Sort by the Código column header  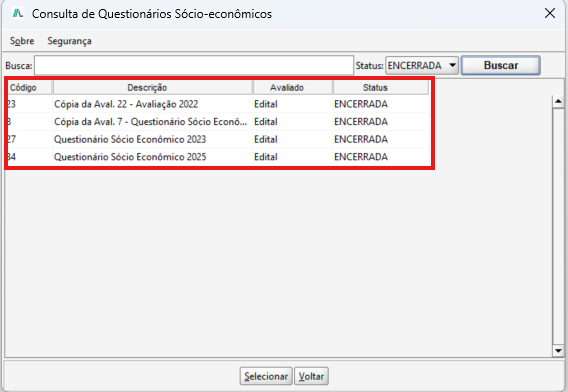[x=29, y=88]
